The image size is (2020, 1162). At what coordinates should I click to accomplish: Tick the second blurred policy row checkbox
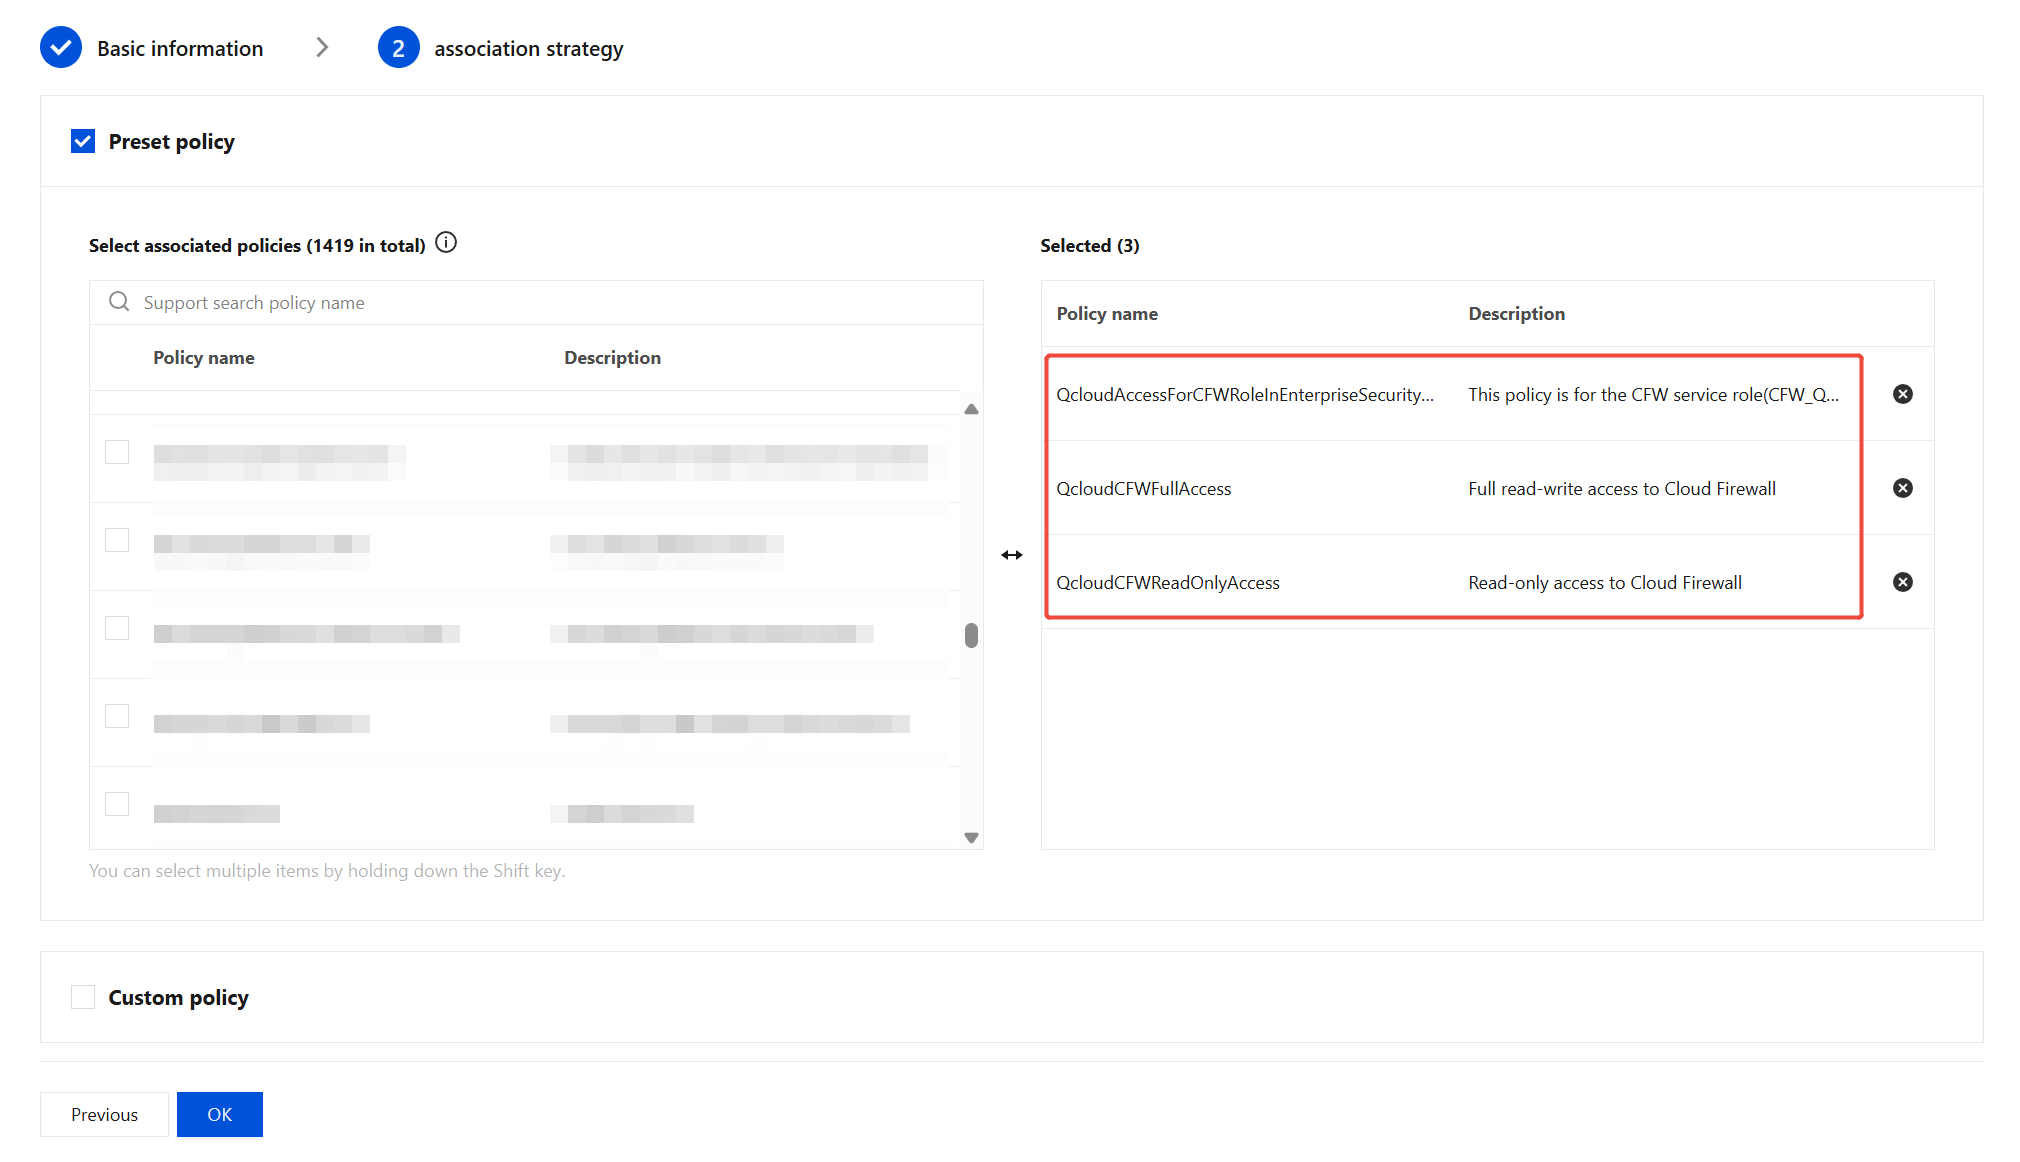point(117,540)
